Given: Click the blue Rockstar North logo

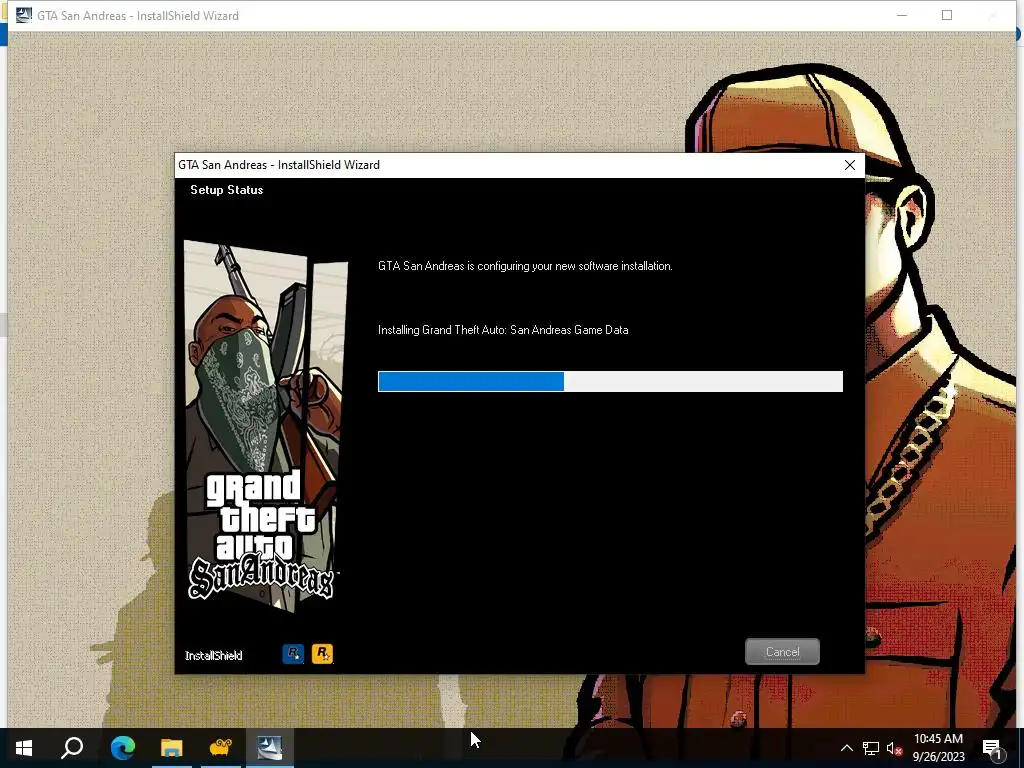Looking at the screenshot, I should (x=293, y=654).
